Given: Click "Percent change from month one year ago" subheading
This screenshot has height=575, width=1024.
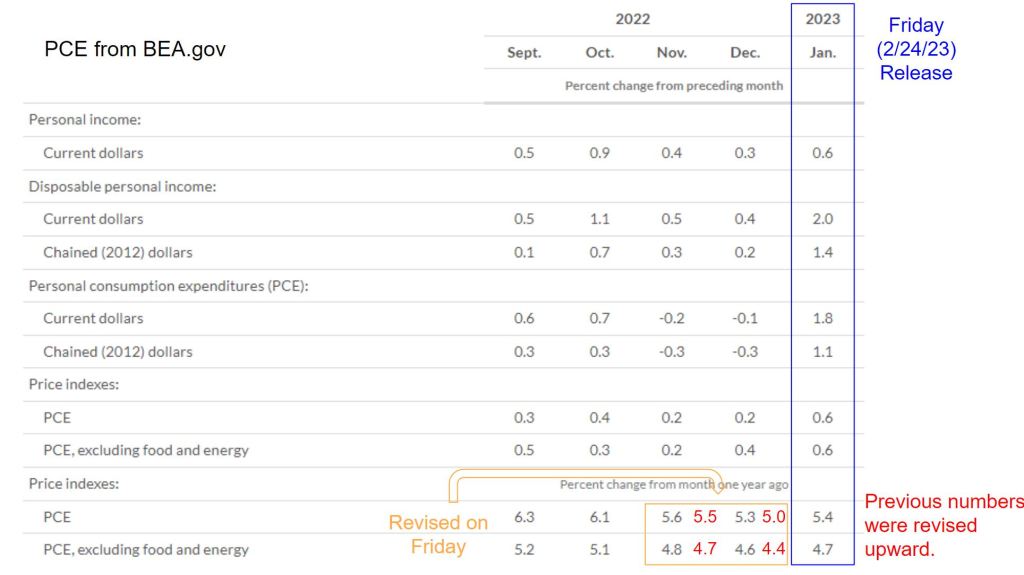Looking at the screenshot, I should pyautogui.click(x=674, y=484).
